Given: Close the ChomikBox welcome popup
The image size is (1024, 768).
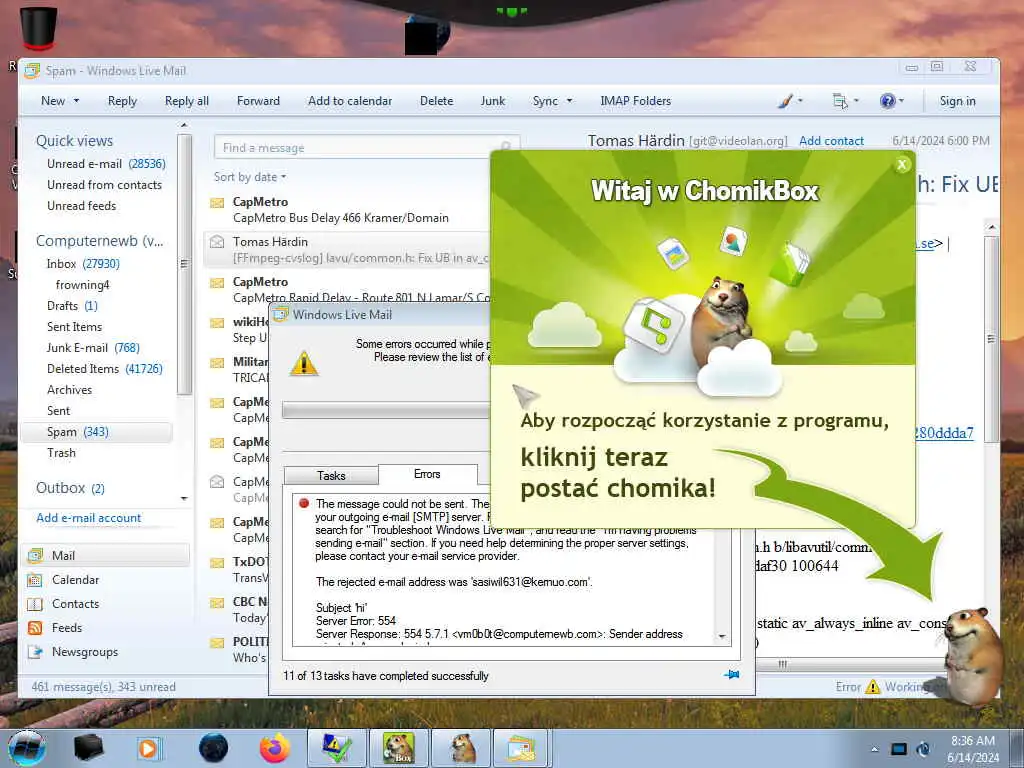Looking at the screenshot, I should point(902,165).
